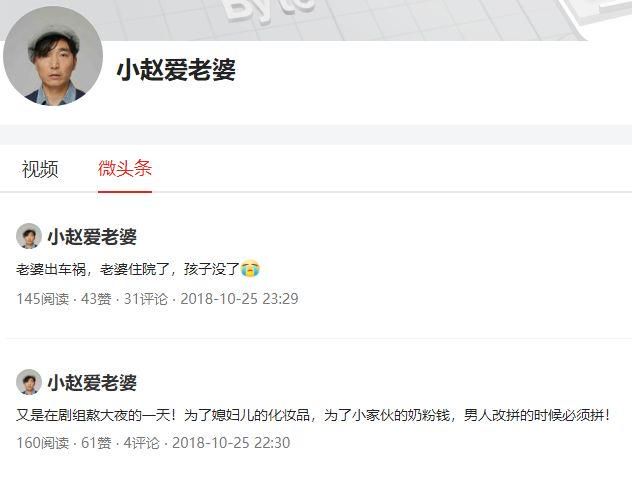View the 160阅读 read count

(x=43, y=443)
